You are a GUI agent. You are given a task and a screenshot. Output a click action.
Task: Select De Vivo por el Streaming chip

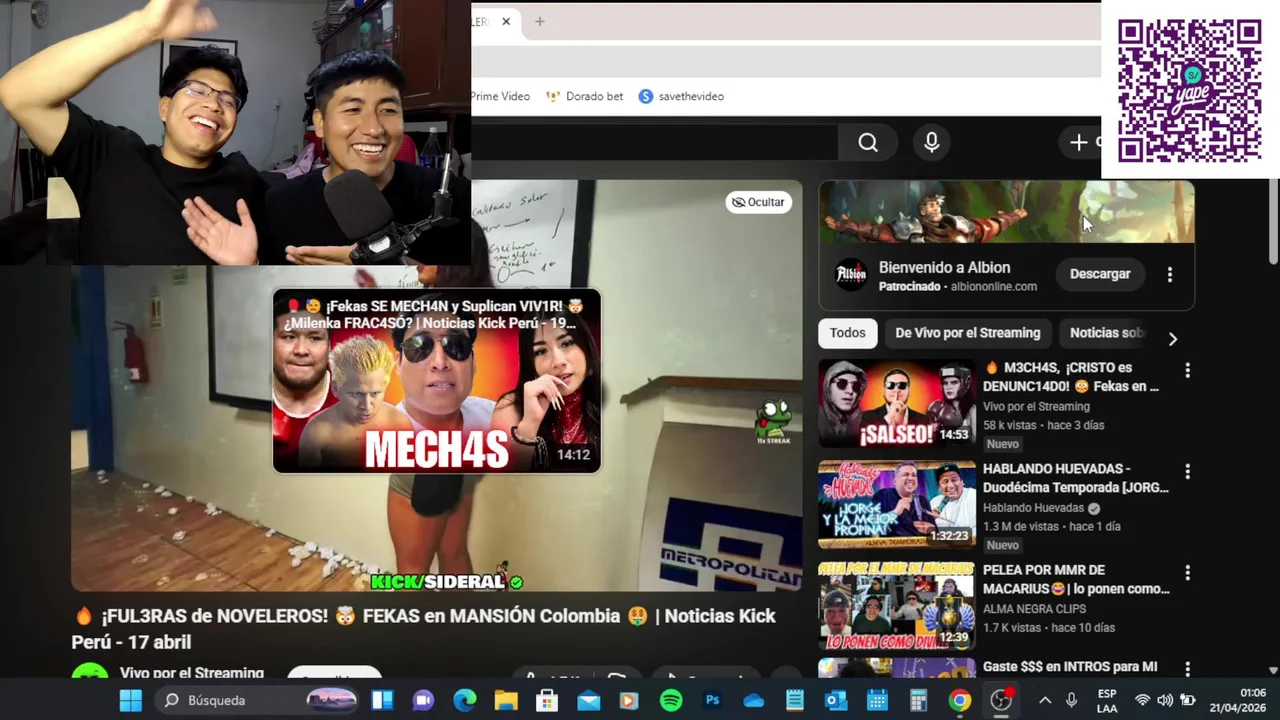tap(967, 333)
